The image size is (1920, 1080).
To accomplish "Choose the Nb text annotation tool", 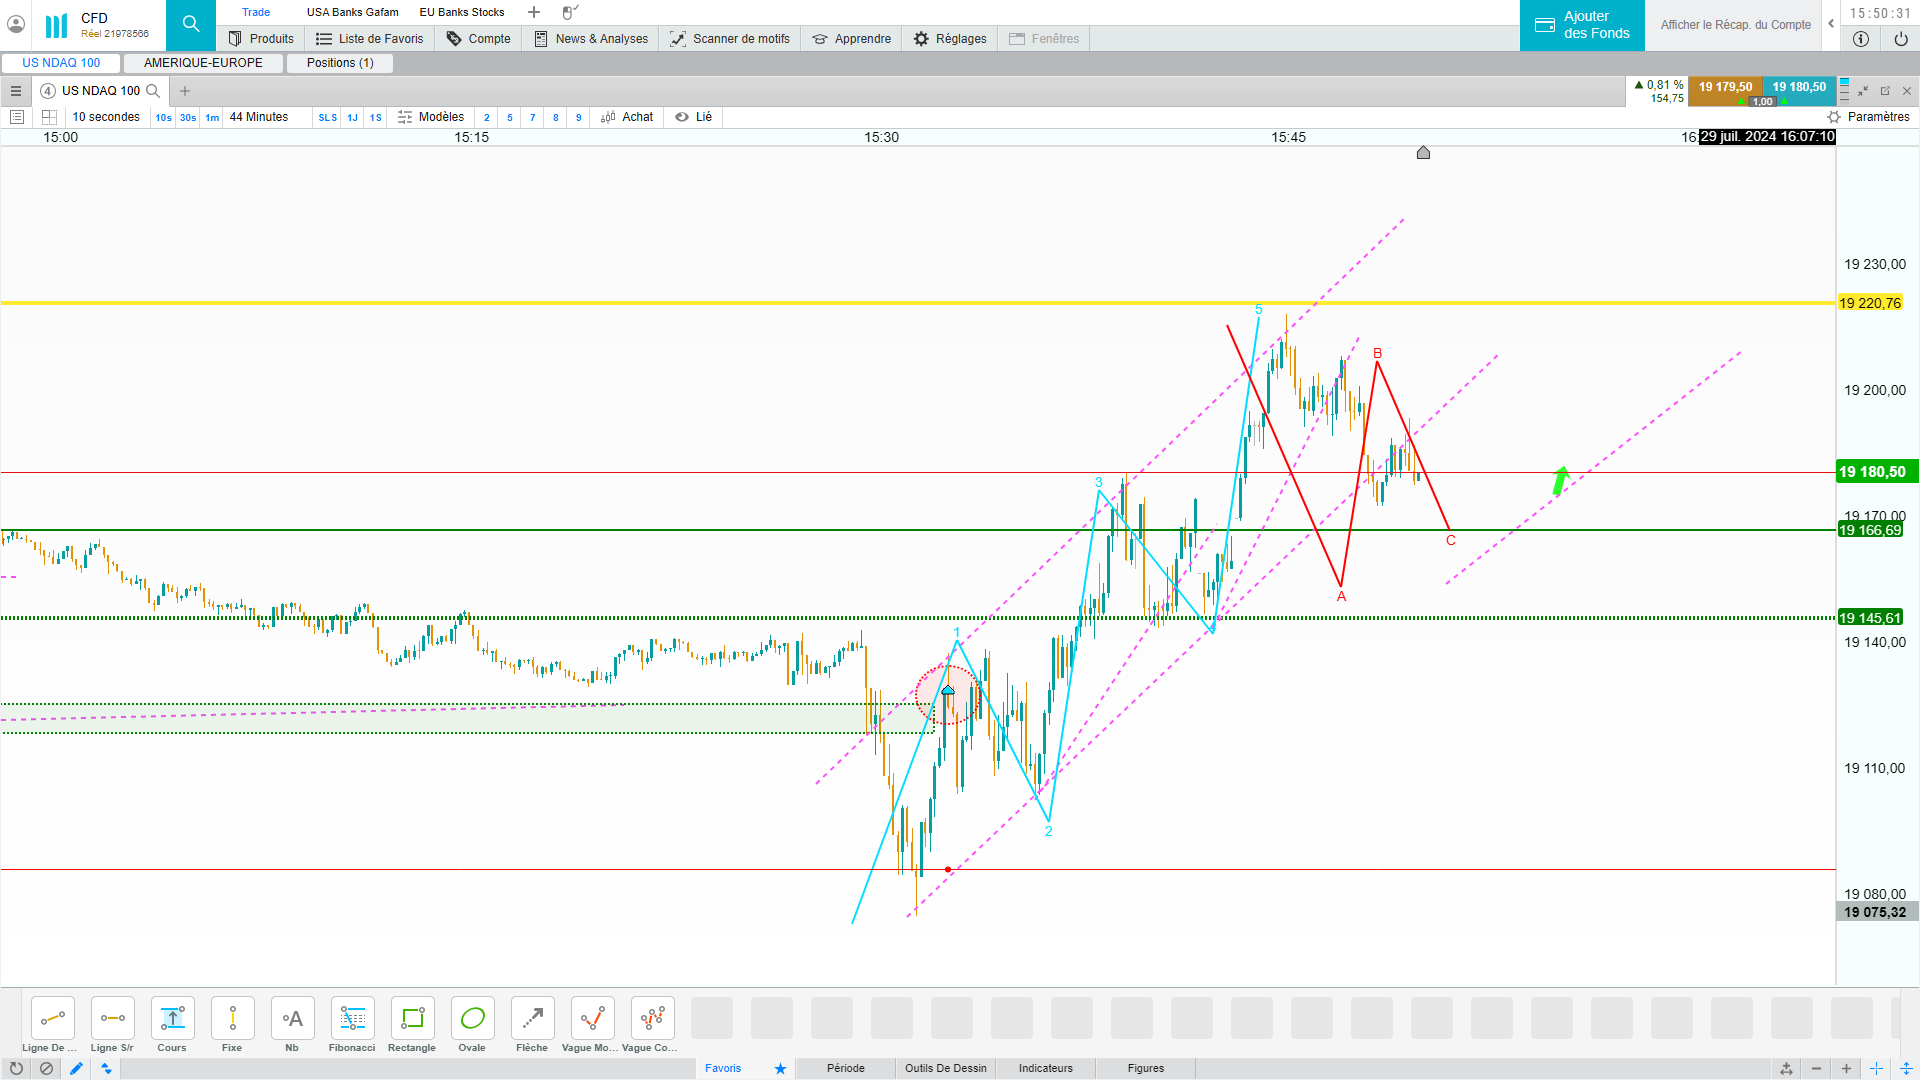I will [x=292, y=1019].
